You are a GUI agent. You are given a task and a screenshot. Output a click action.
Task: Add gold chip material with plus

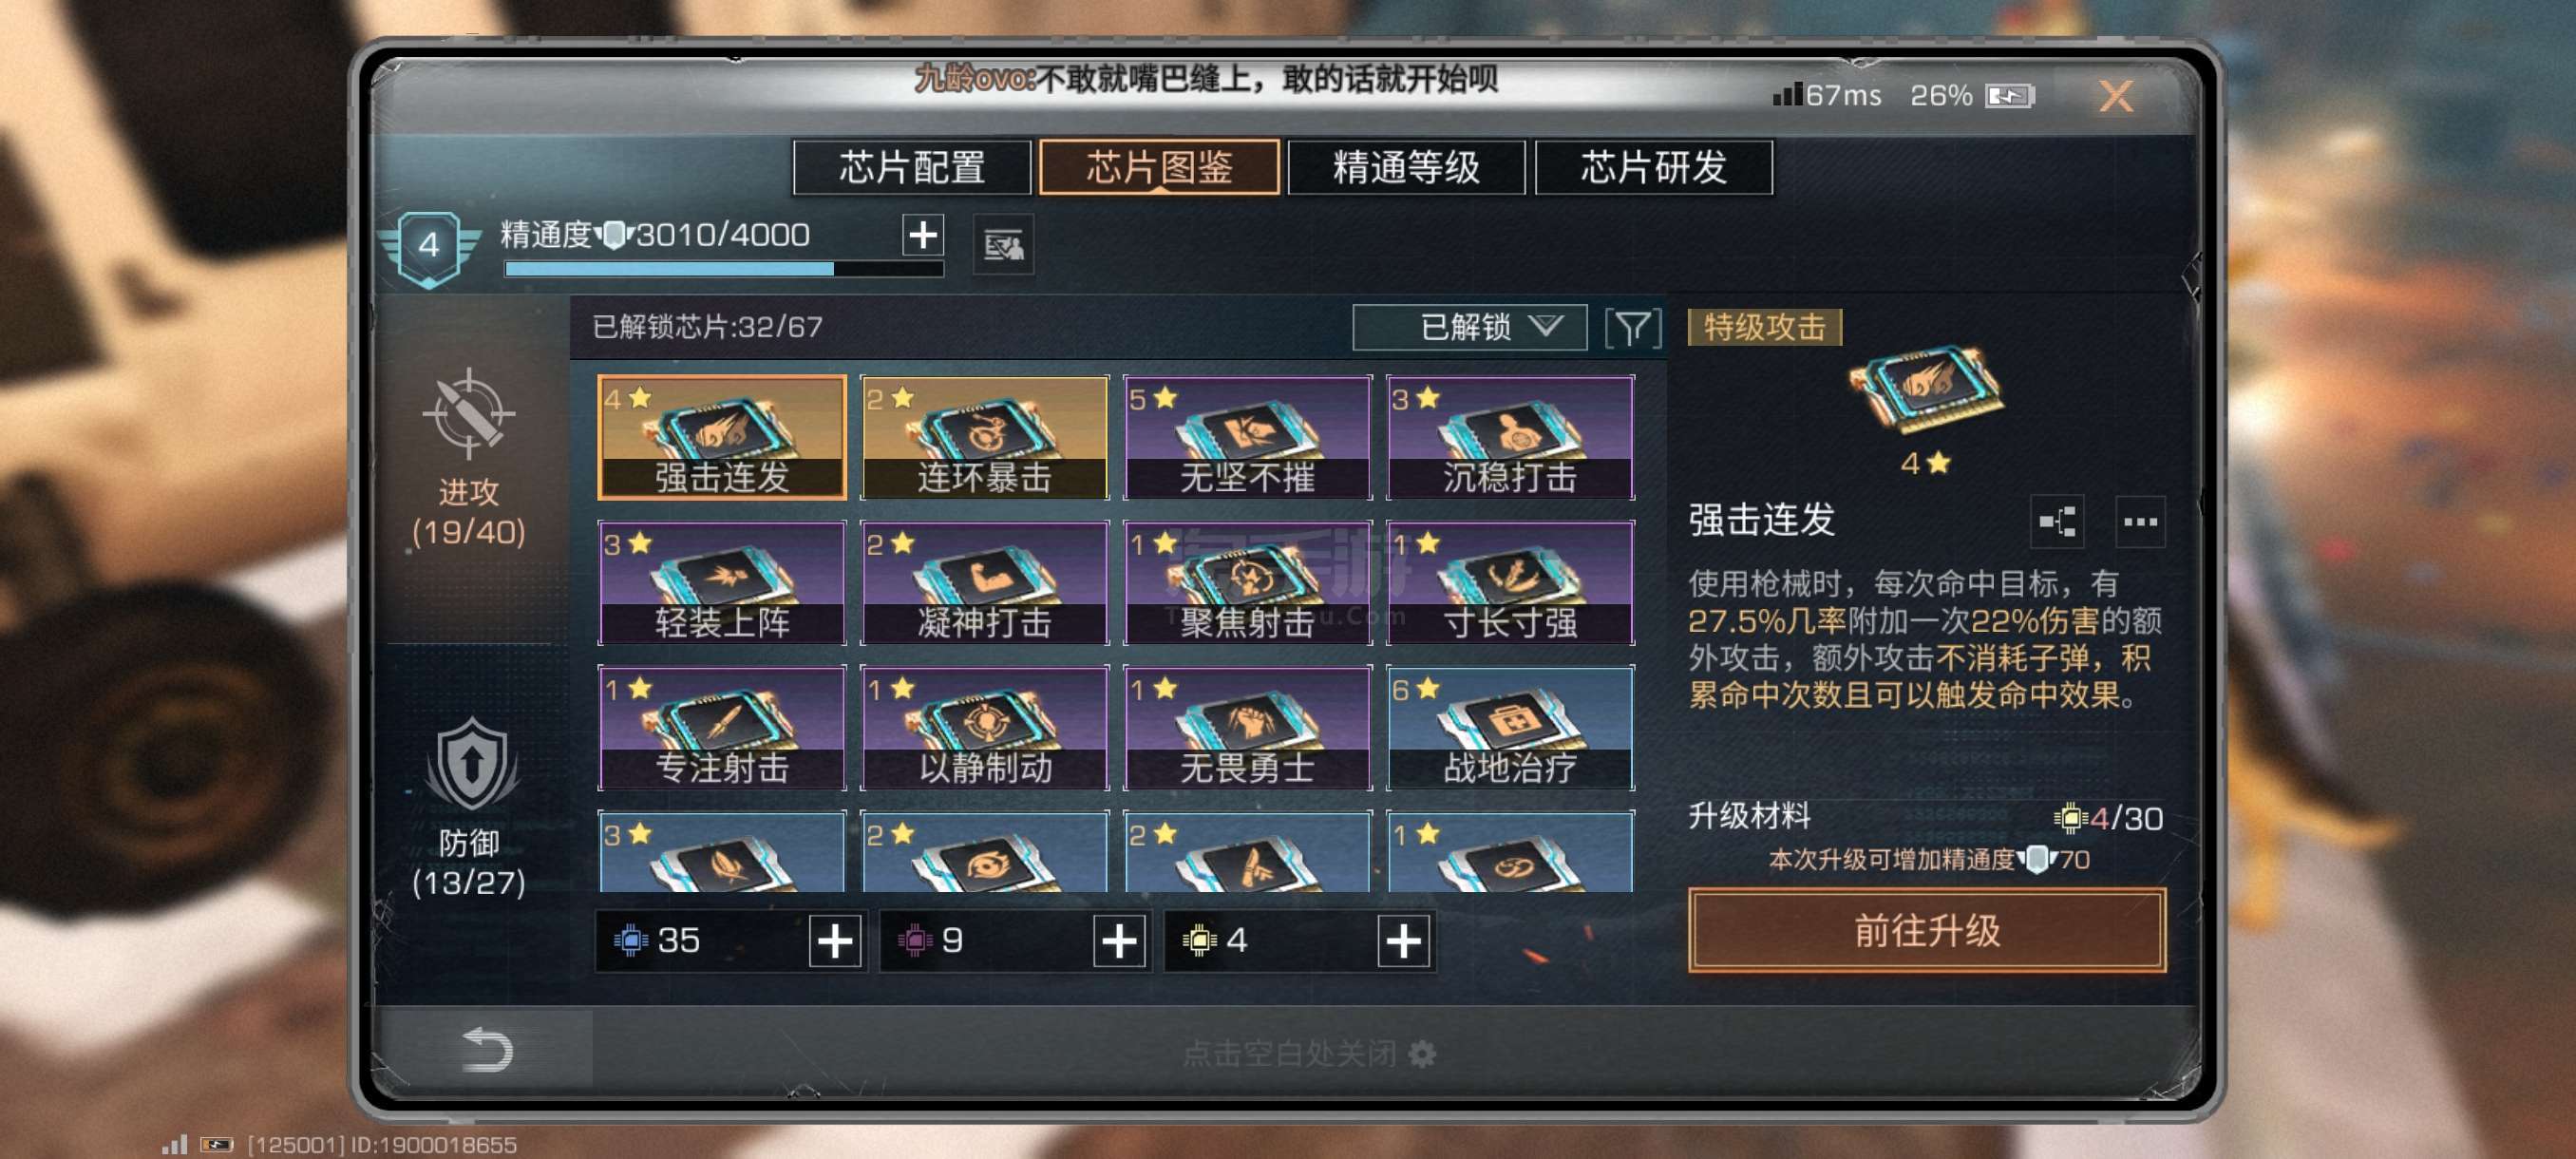(x=1403, y=940)
